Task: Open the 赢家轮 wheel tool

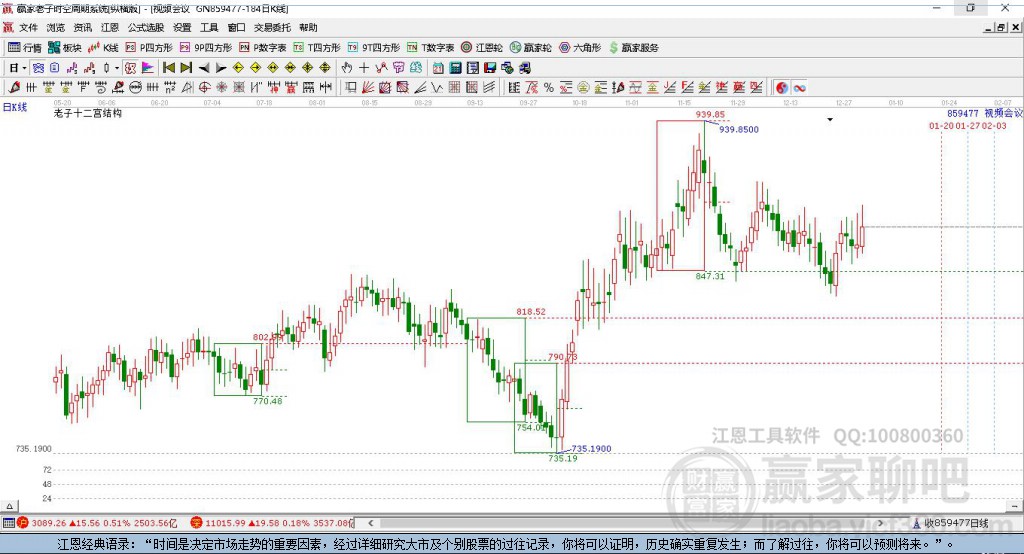Action: 530,48
